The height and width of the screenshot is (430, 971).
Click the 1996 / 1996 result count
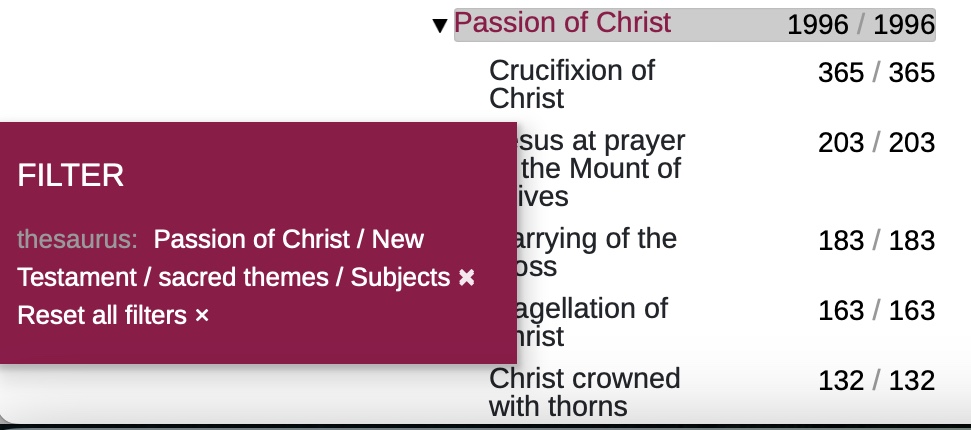[x=860, y=25]
